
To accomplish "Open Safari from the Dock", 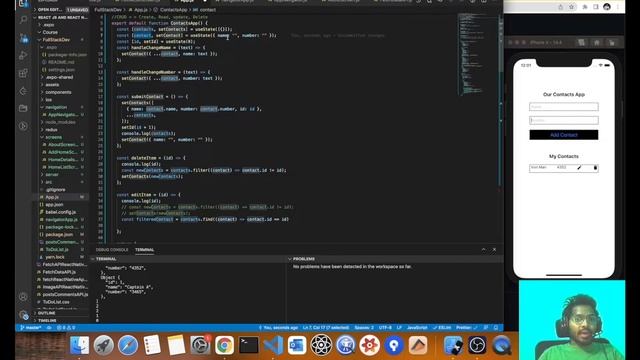I will click(128, 345).
